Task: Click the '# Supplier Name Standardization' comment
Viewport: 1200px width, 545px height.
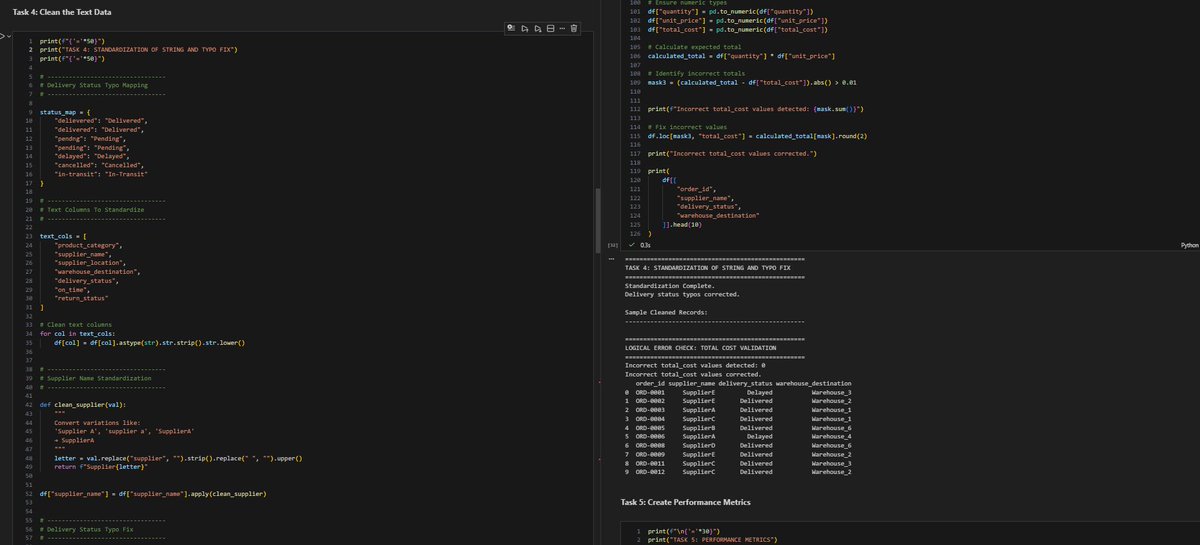Action: click(x=95, y=379)
